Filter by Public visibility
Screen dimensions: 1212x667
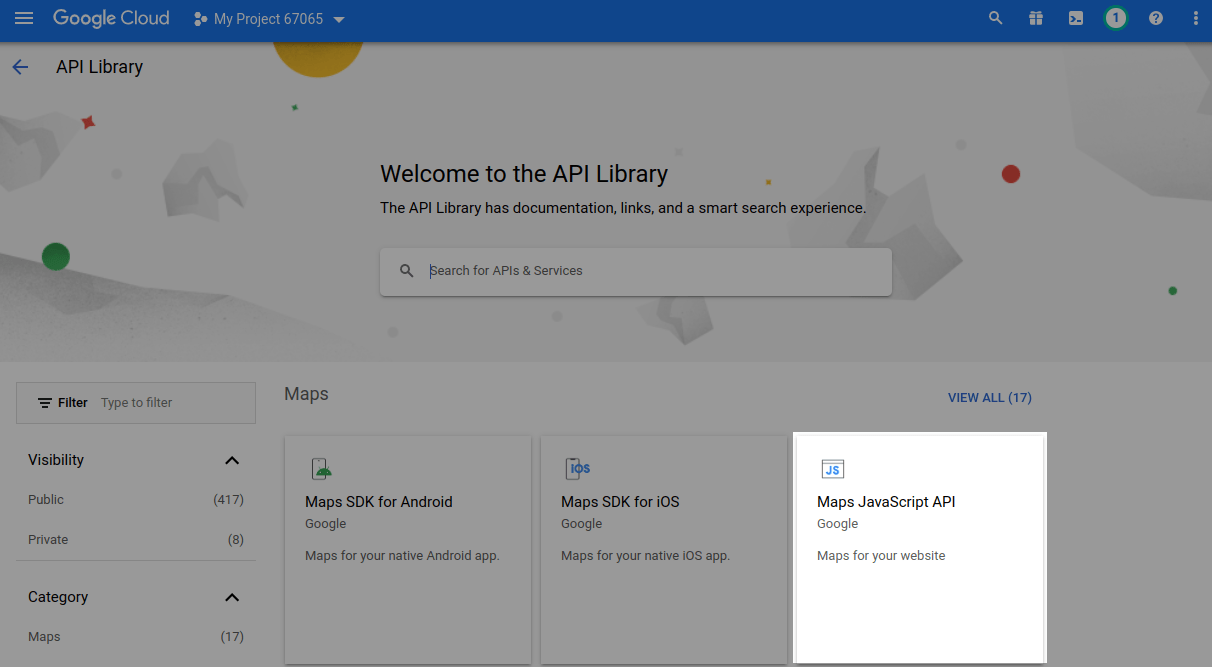point(46,499)
